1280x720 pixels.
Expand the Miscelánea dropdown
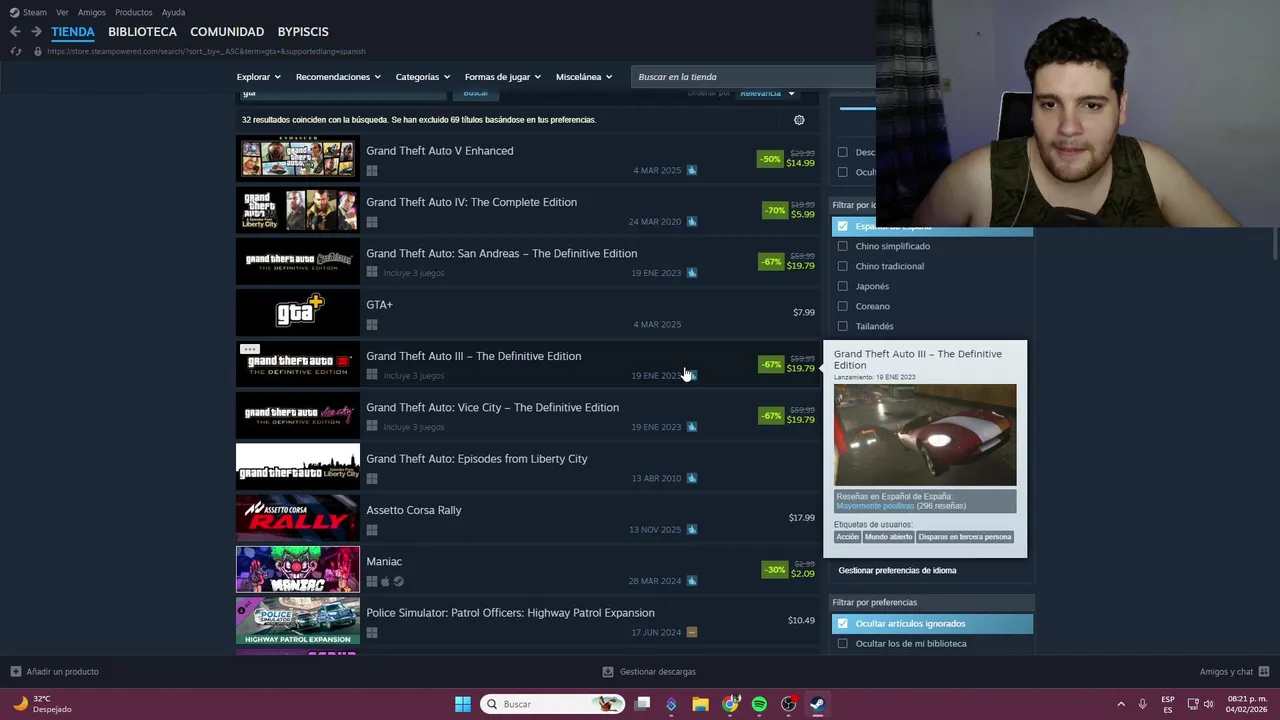(584, 77)
